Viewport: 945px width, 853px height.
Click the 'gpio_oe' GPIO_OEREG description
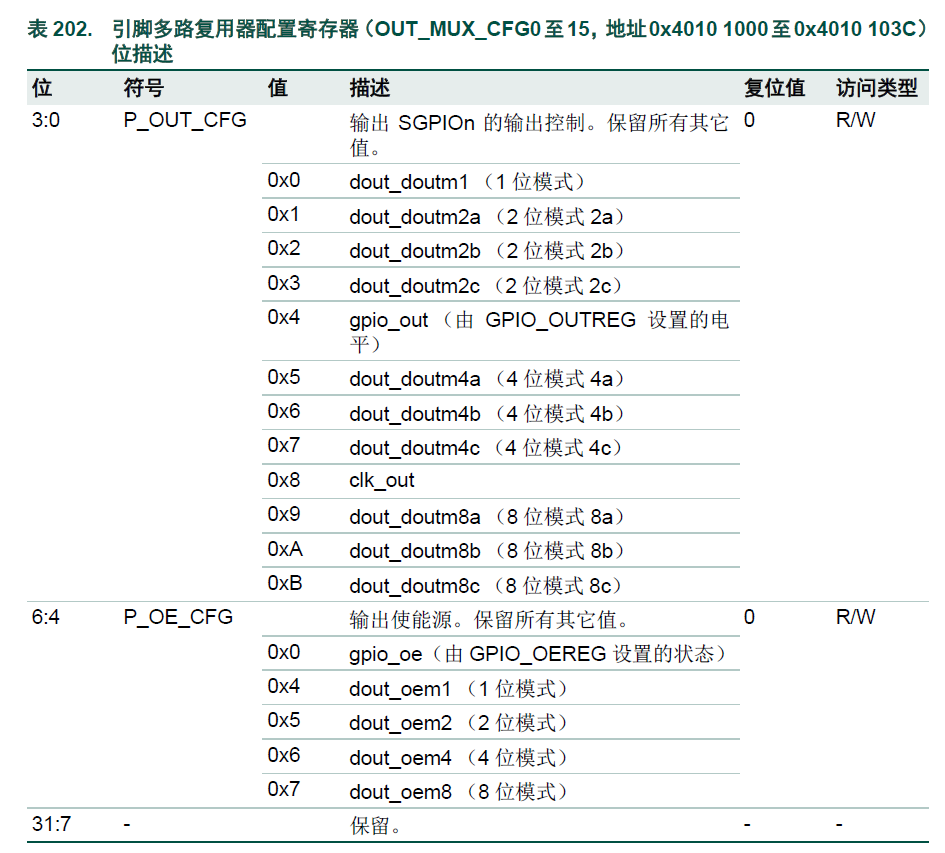pyautogui.click(x=538, y=653)
